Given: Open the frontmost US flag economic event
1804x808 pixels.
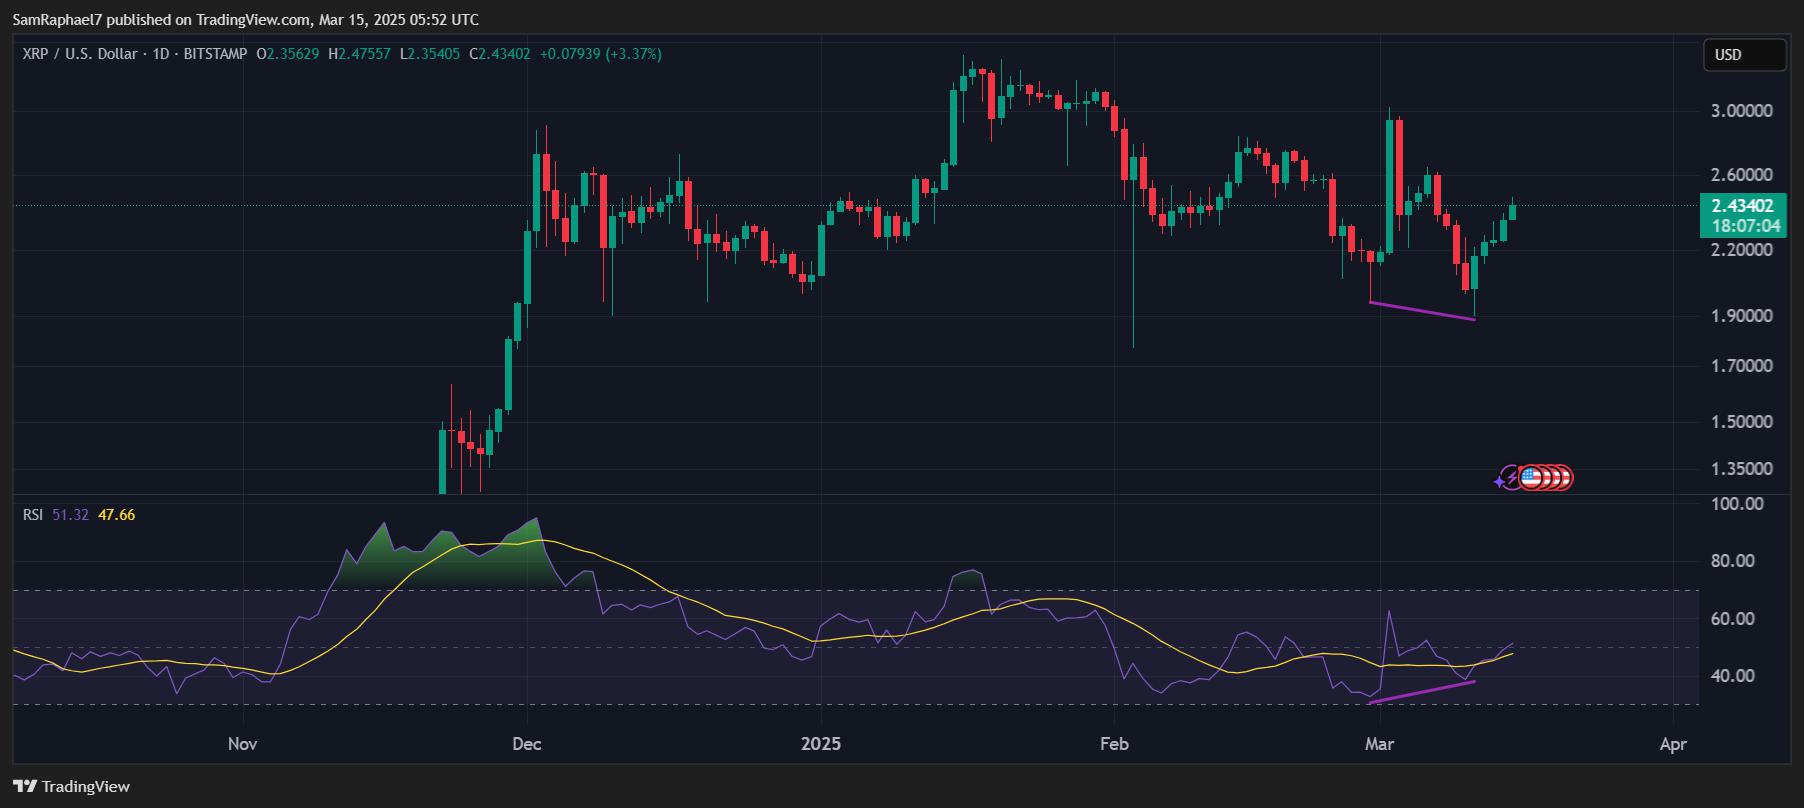Looking at the screenshot, I should [1531, 478].
